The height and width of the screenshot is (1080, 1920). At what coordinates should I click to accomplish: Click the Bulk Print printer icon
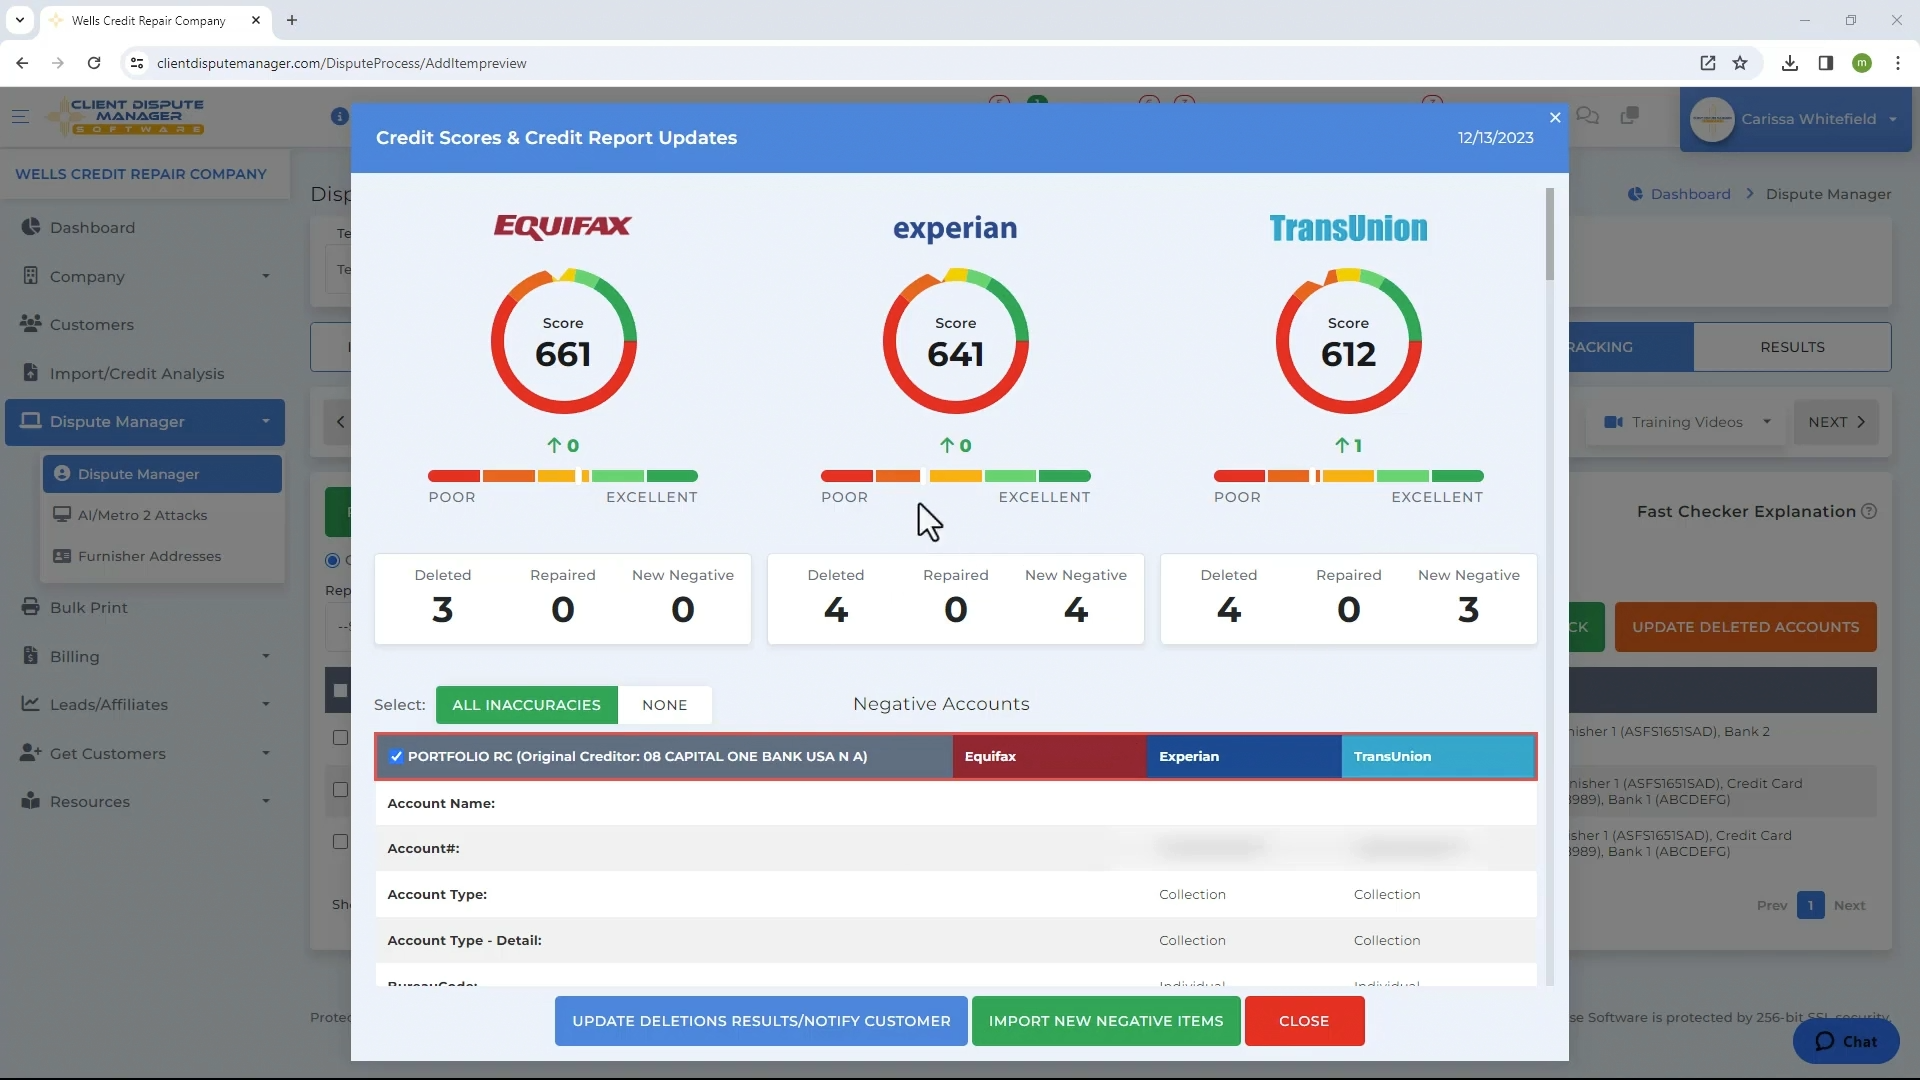coord(31,607)
